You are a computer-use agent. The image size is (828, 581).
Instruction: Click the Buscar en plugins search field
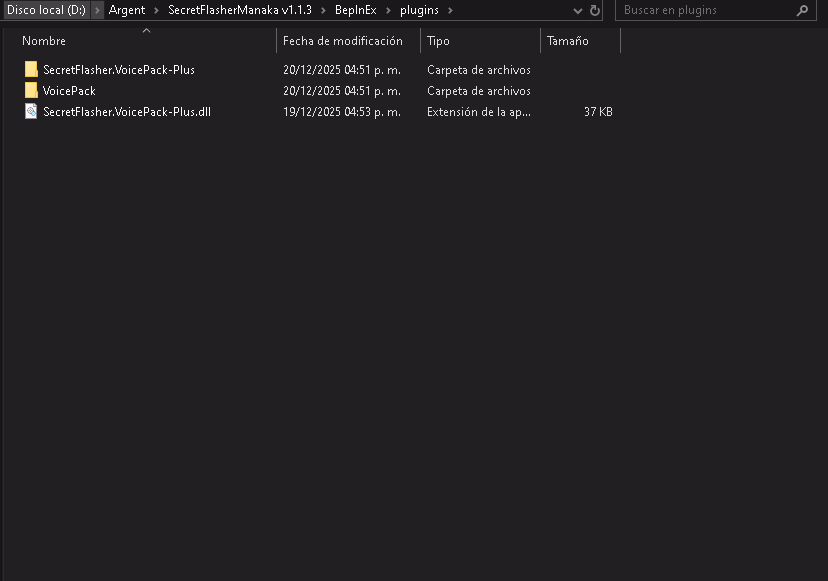click(706, 11)
